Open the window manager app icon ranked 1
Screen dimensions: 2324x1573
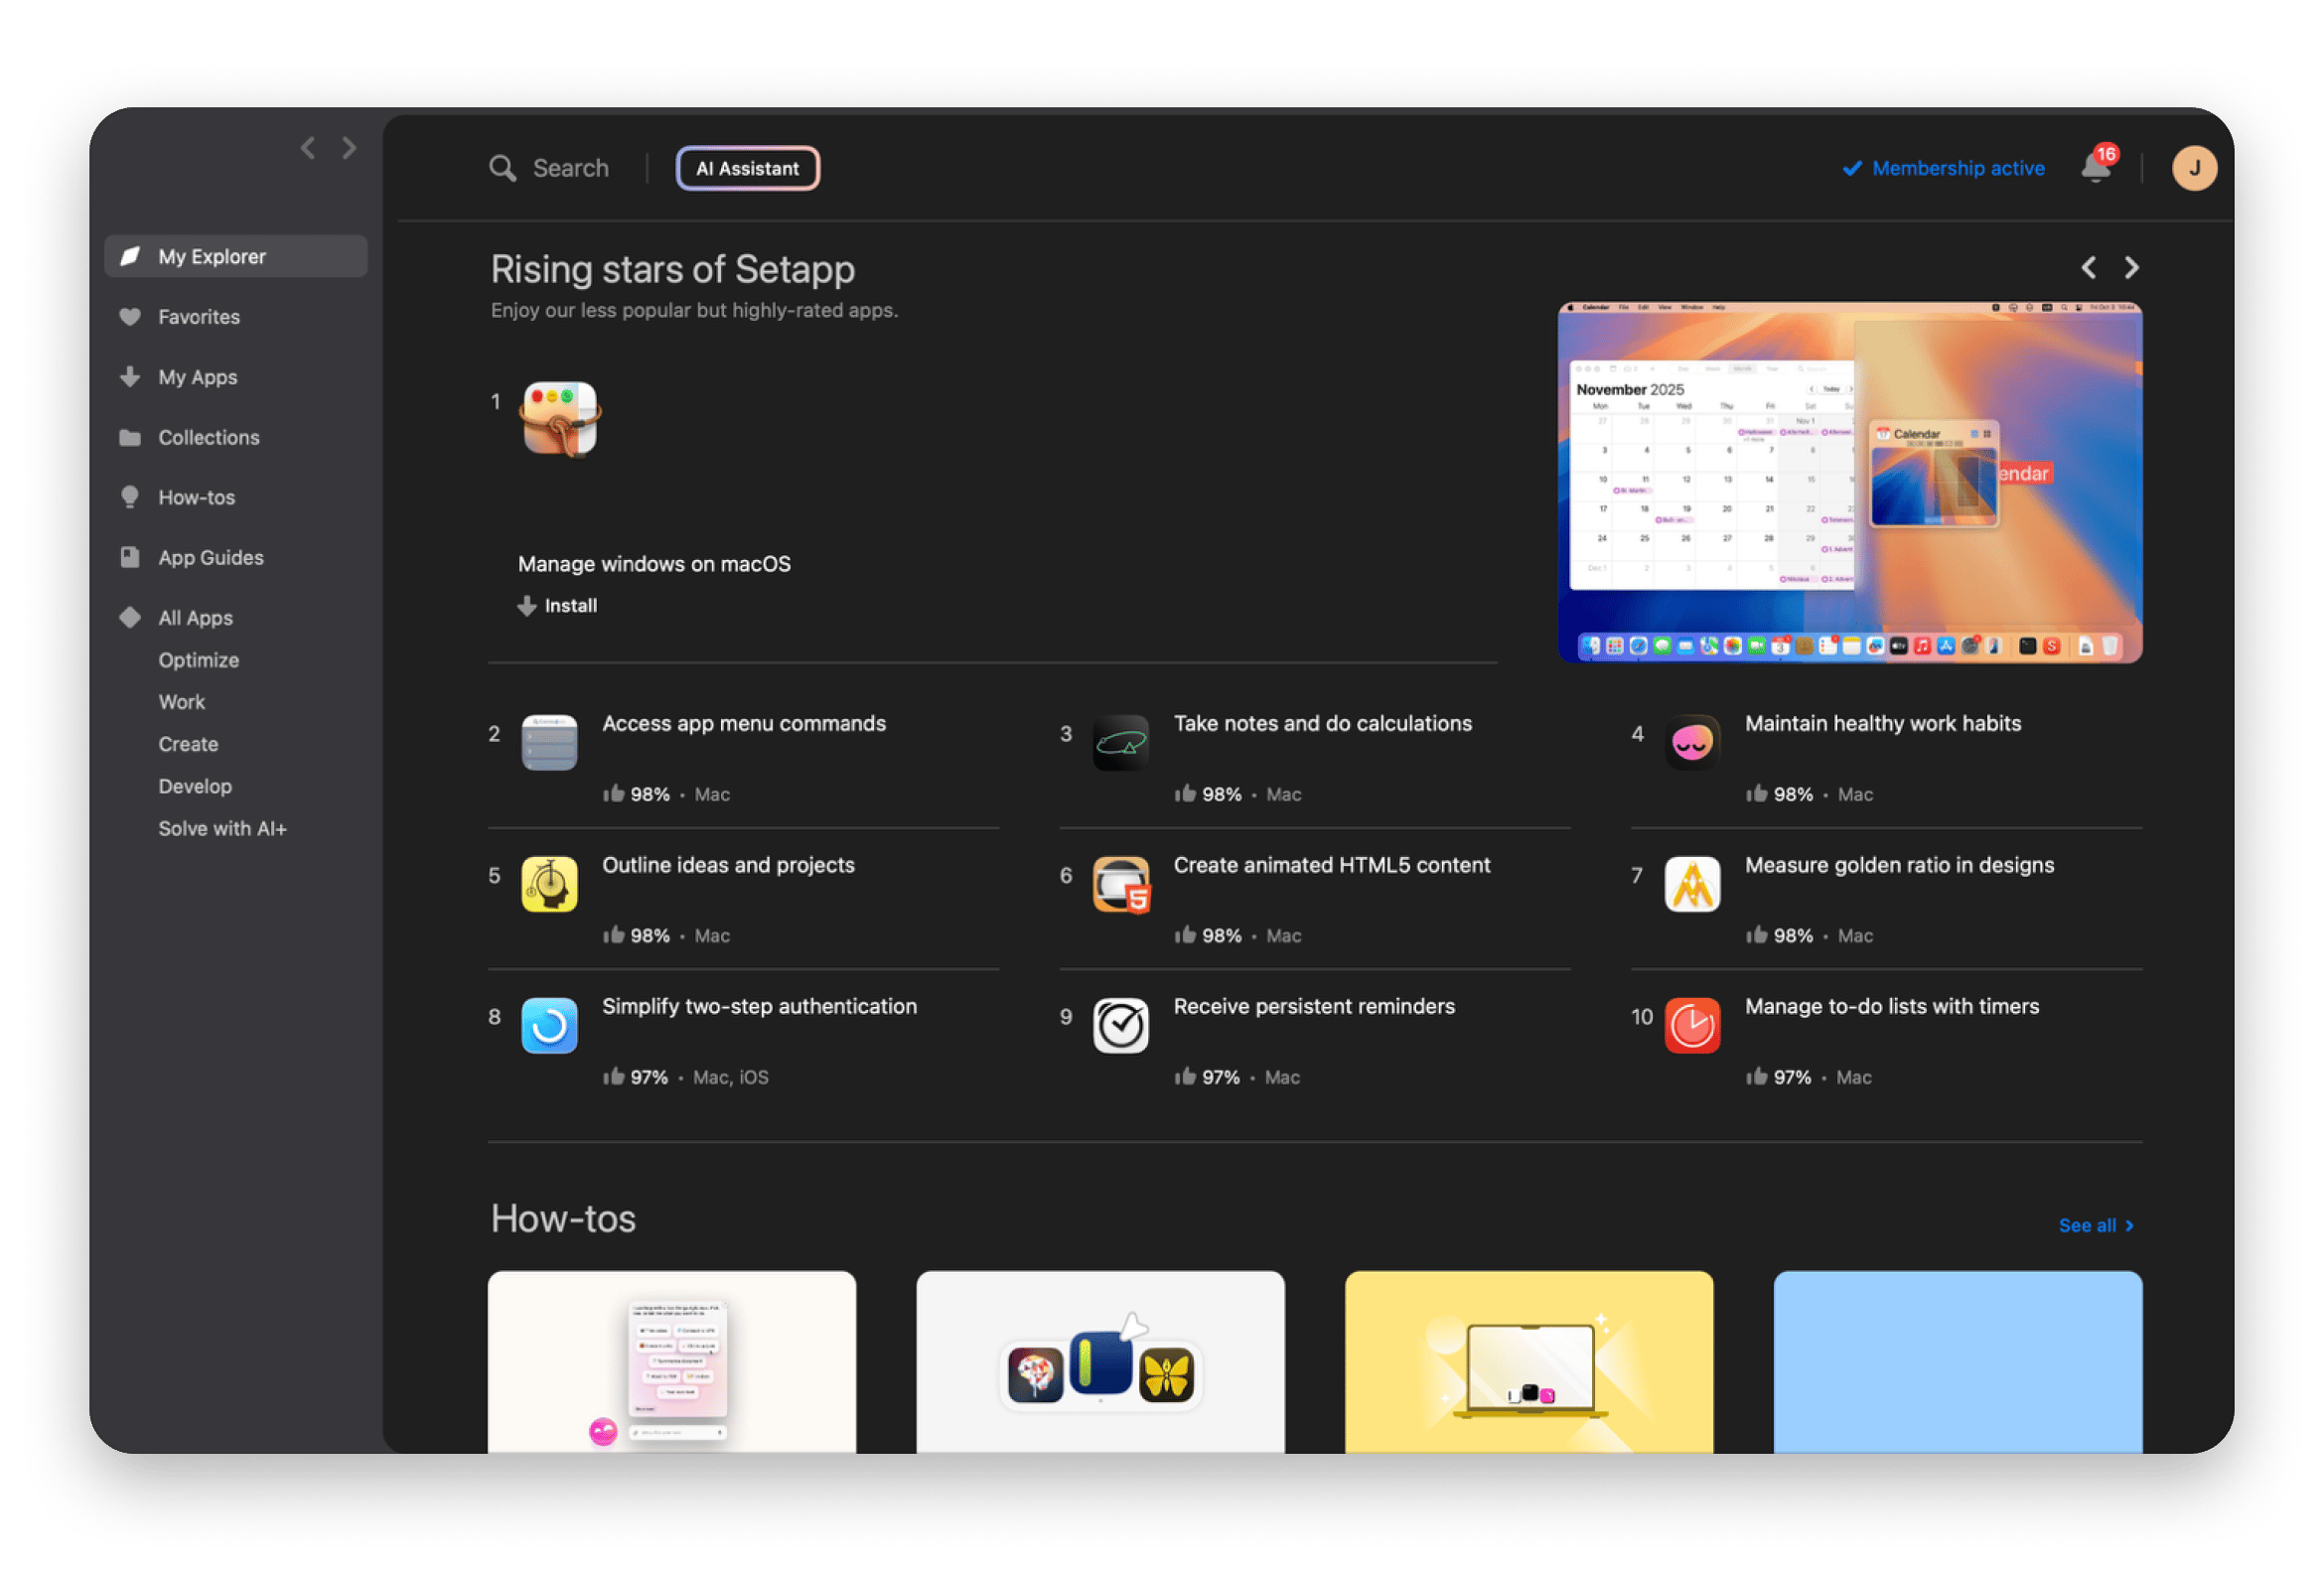click(x=560, y=418)
